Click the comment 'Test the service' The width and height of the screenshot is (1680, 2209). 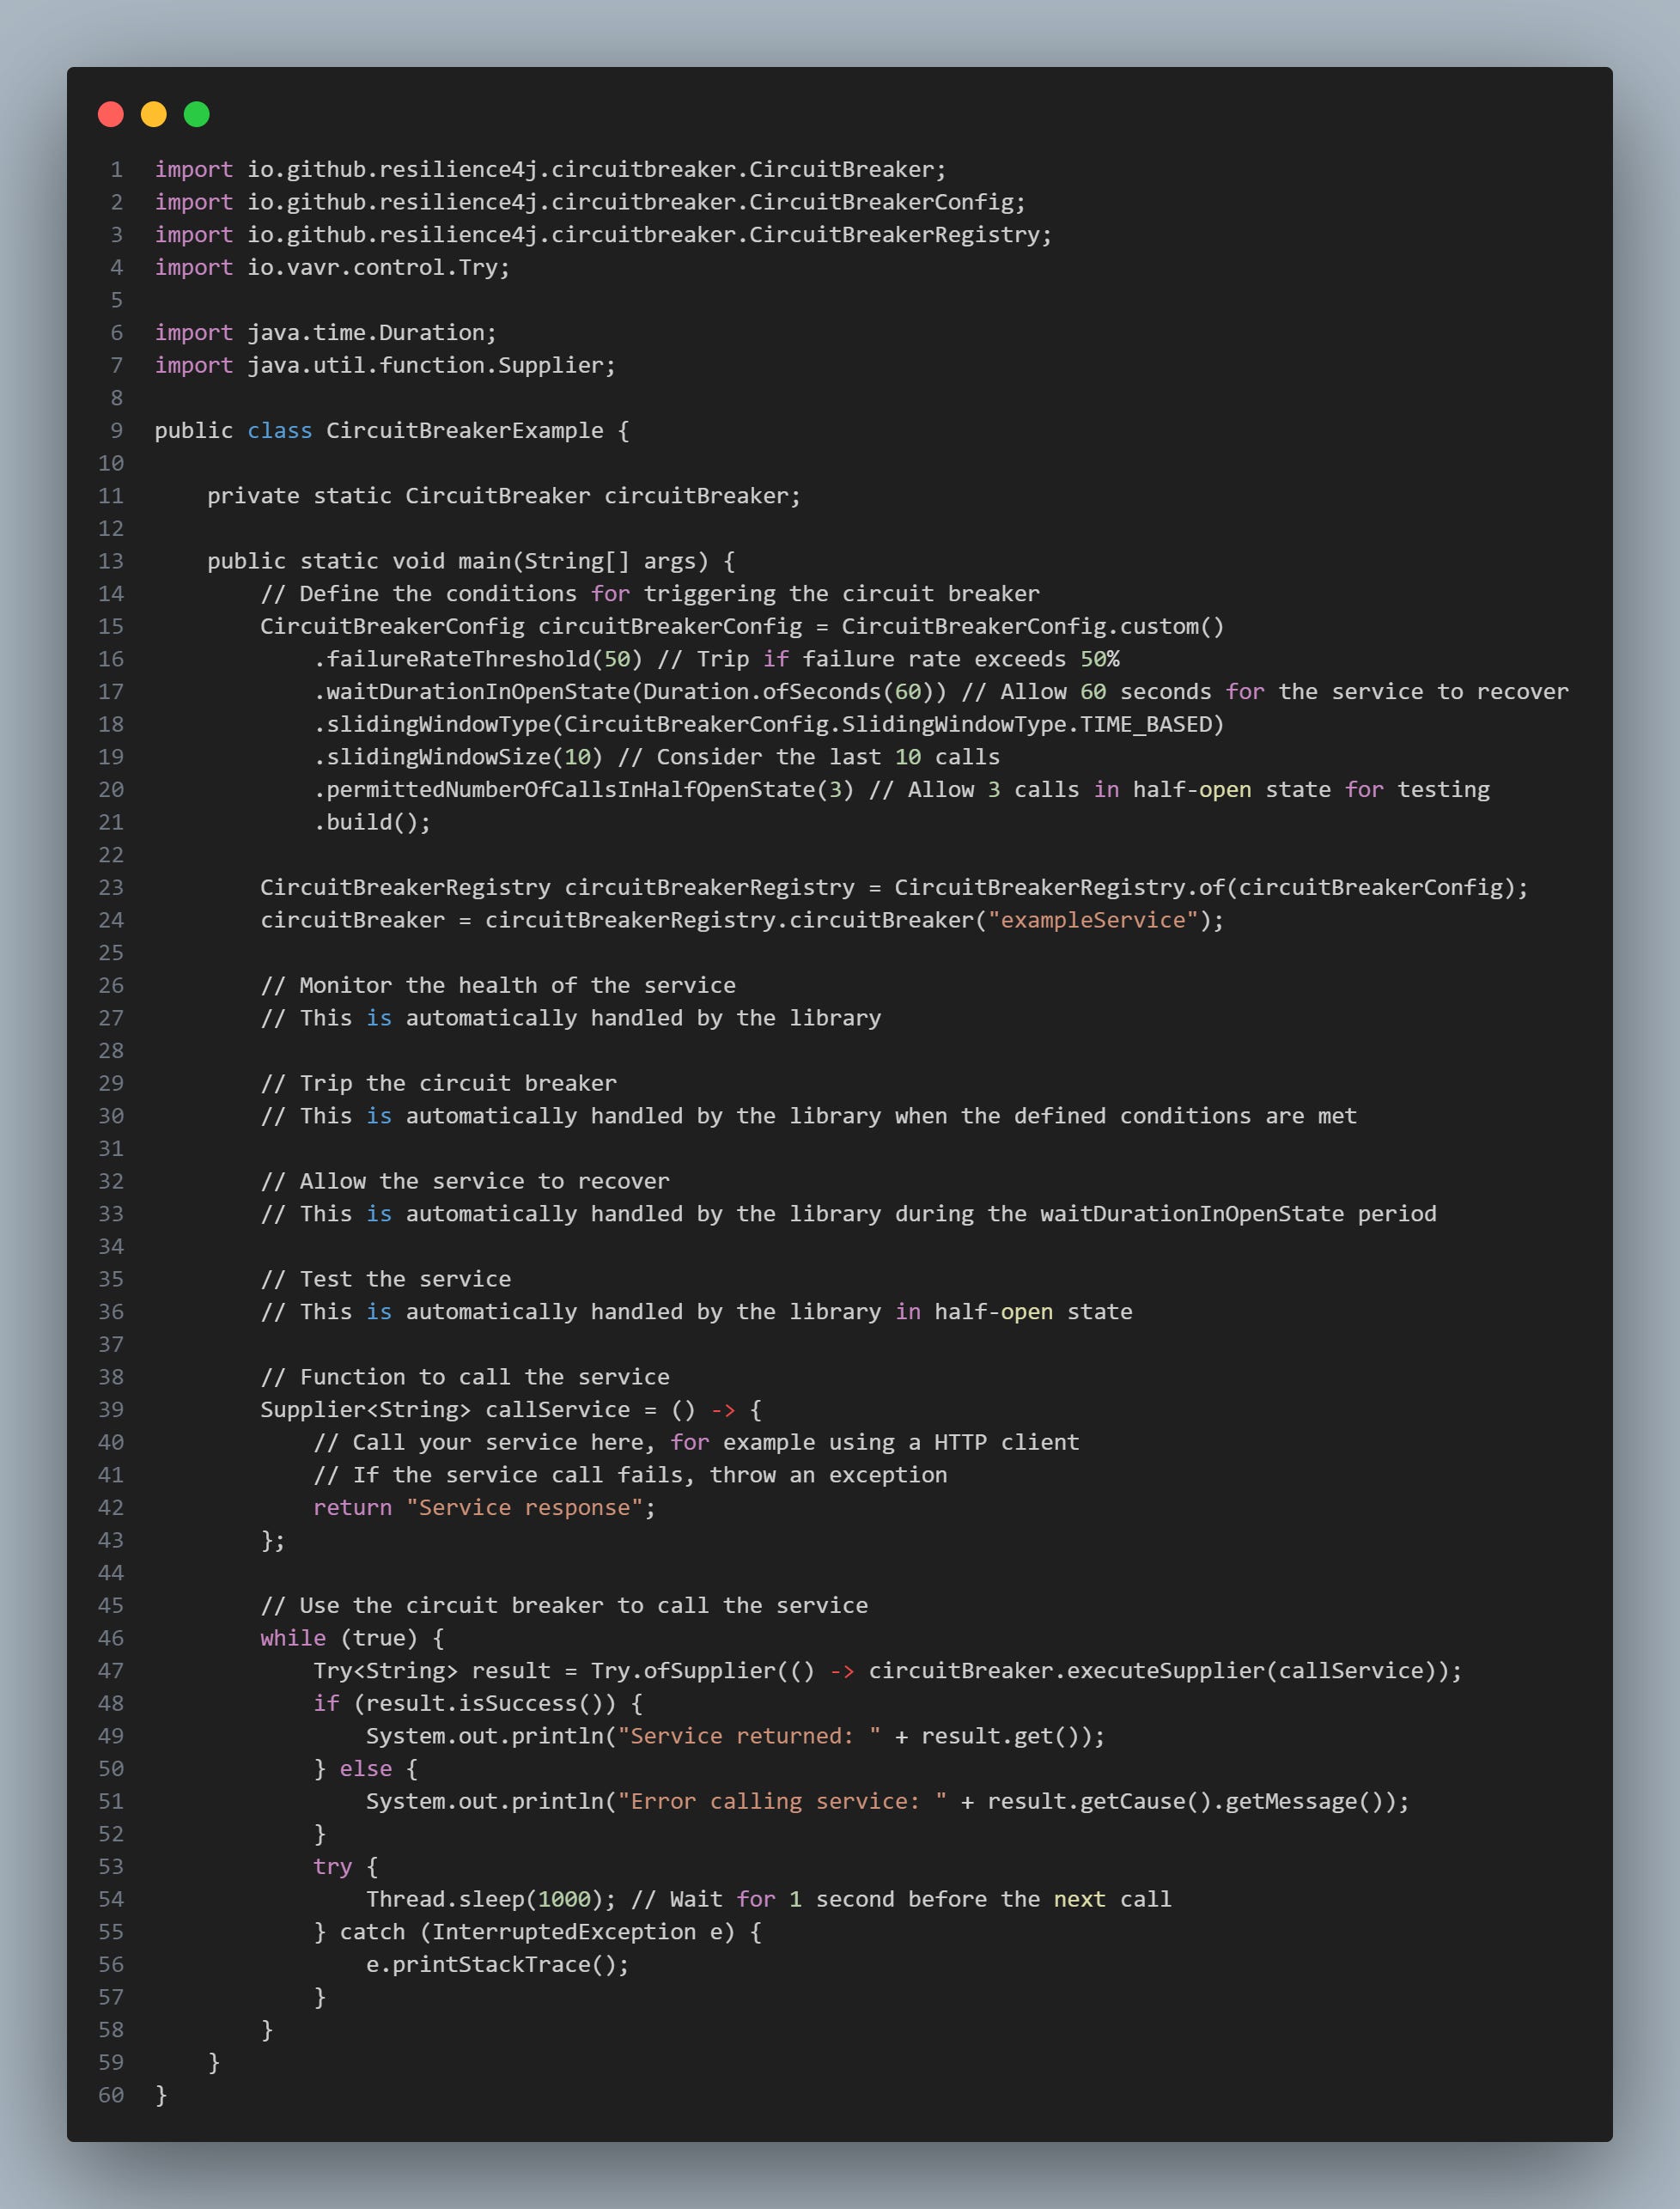[385, 1279]
